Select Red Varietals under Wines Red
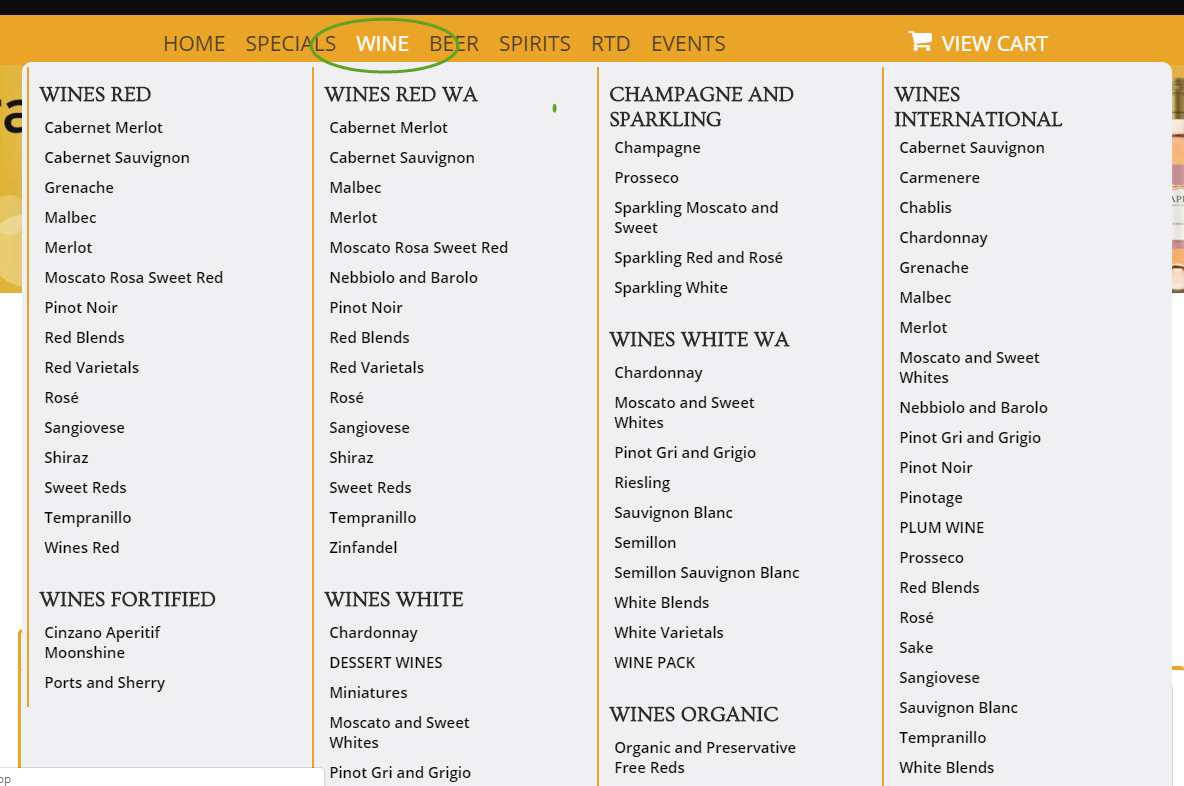The height and width of the screenshot is (786, 1184). tap(91, 368)
